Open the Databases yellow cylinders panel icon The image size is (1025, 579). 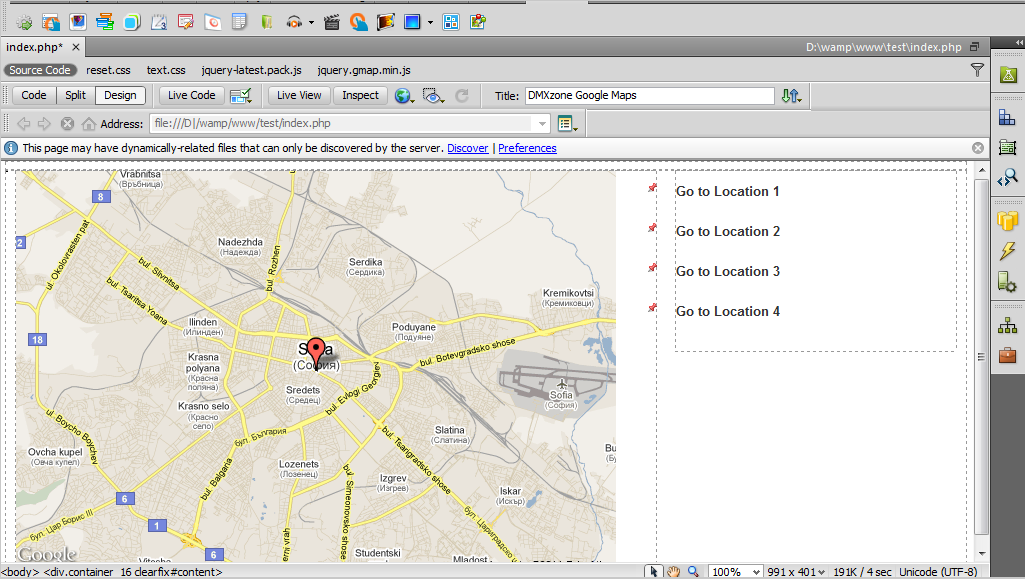point(1007,221)
